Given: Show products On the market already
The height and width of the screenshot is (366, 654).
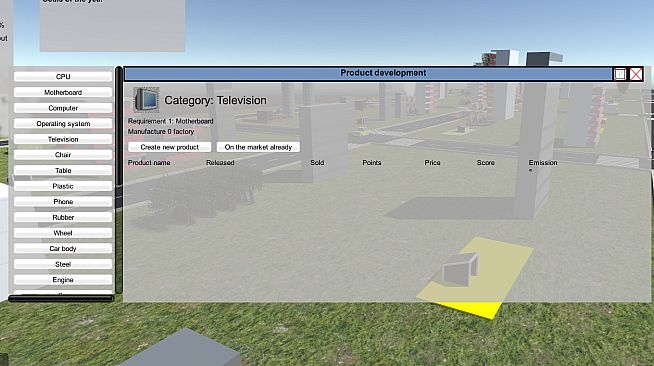Looking at the screenshot, I should click(x=258, y=147).
